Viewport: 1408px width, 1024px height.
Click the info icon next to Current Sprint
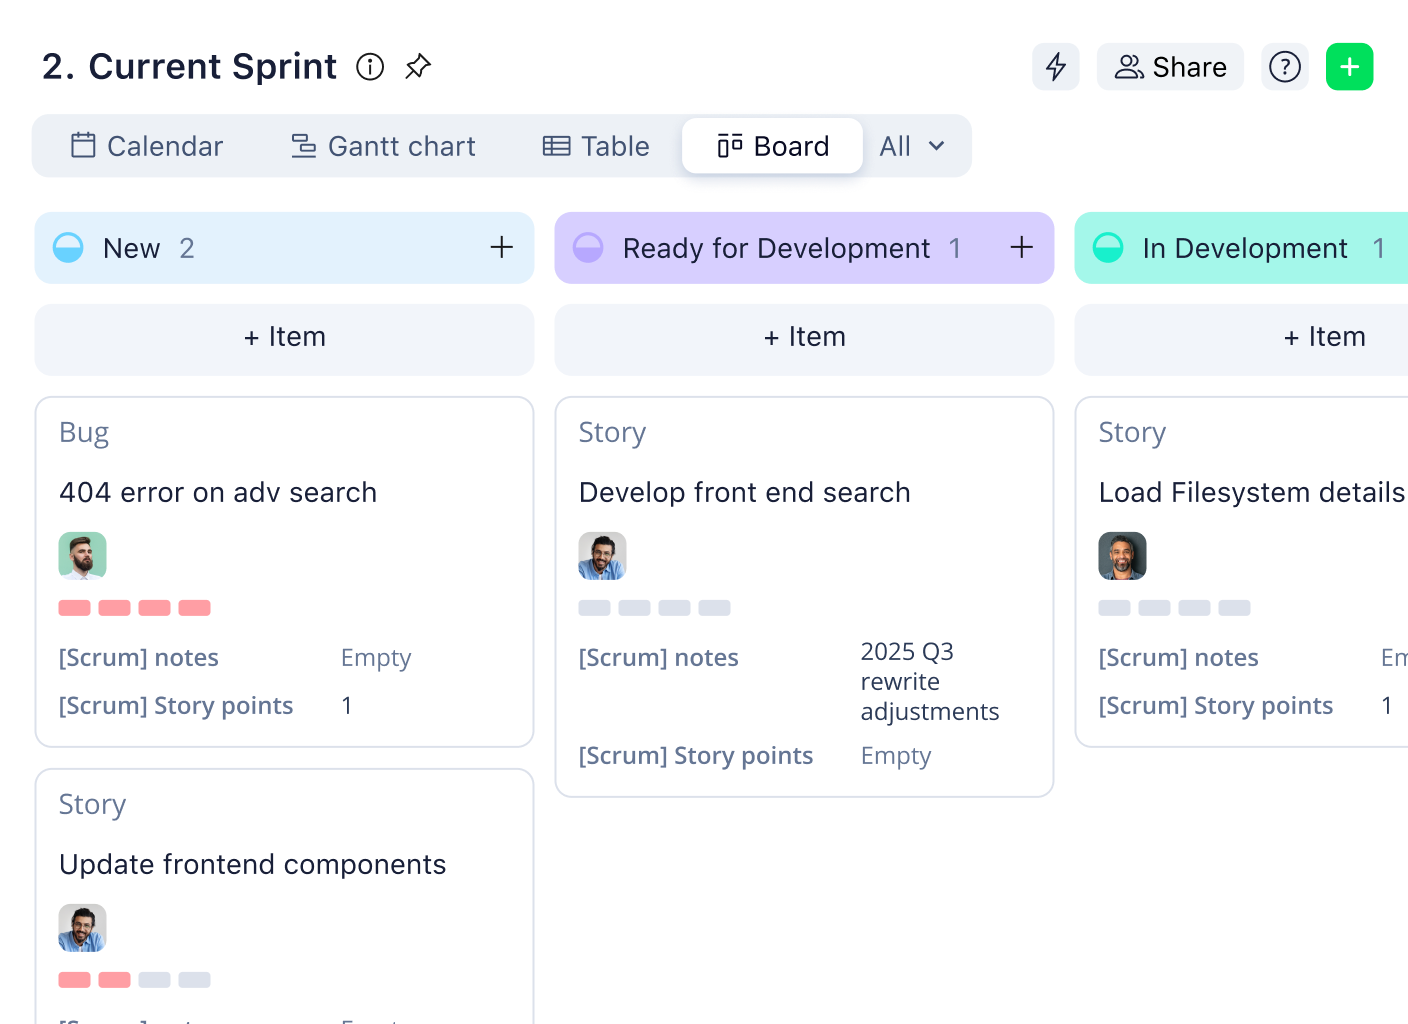(370, 68)
